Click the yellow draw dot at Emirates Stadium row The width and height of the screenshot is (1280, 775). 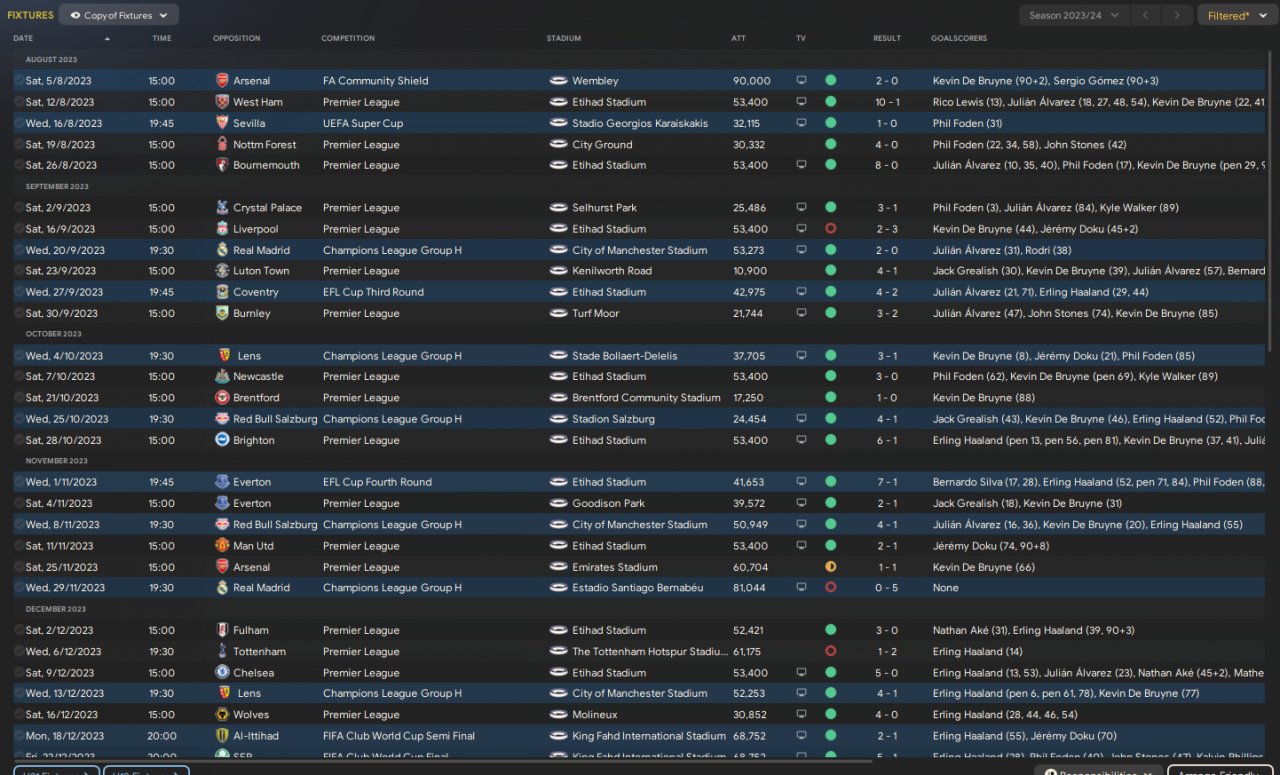(830, 567)
